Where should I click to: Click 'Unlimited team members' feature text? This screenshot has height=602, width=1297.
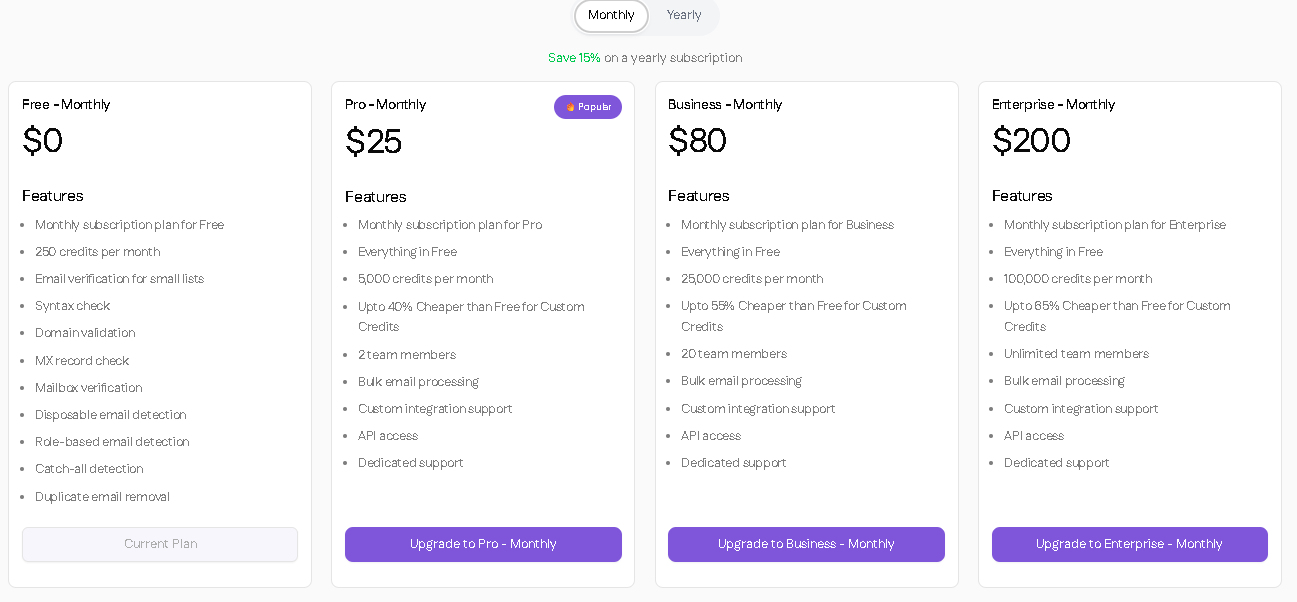click(1076, 354)
